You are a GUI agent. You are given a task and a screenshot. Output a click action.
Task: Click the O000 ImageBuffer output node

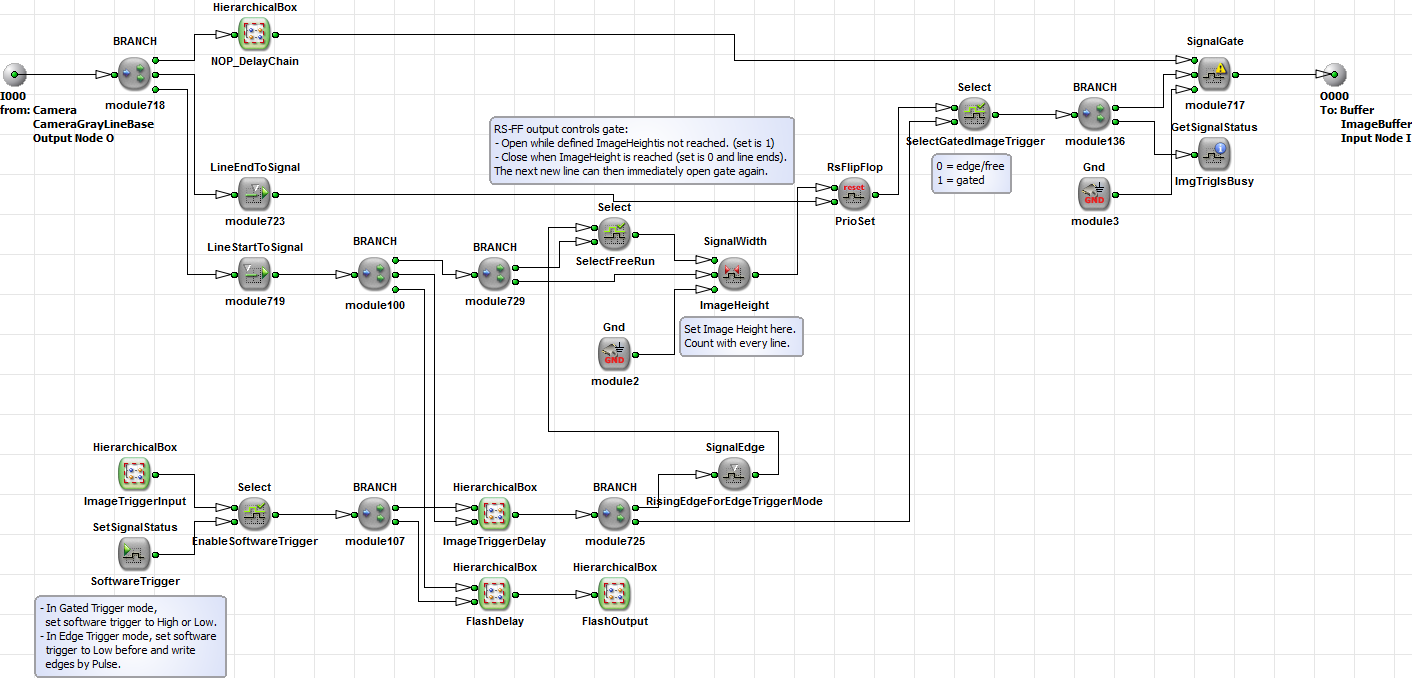1333,73
